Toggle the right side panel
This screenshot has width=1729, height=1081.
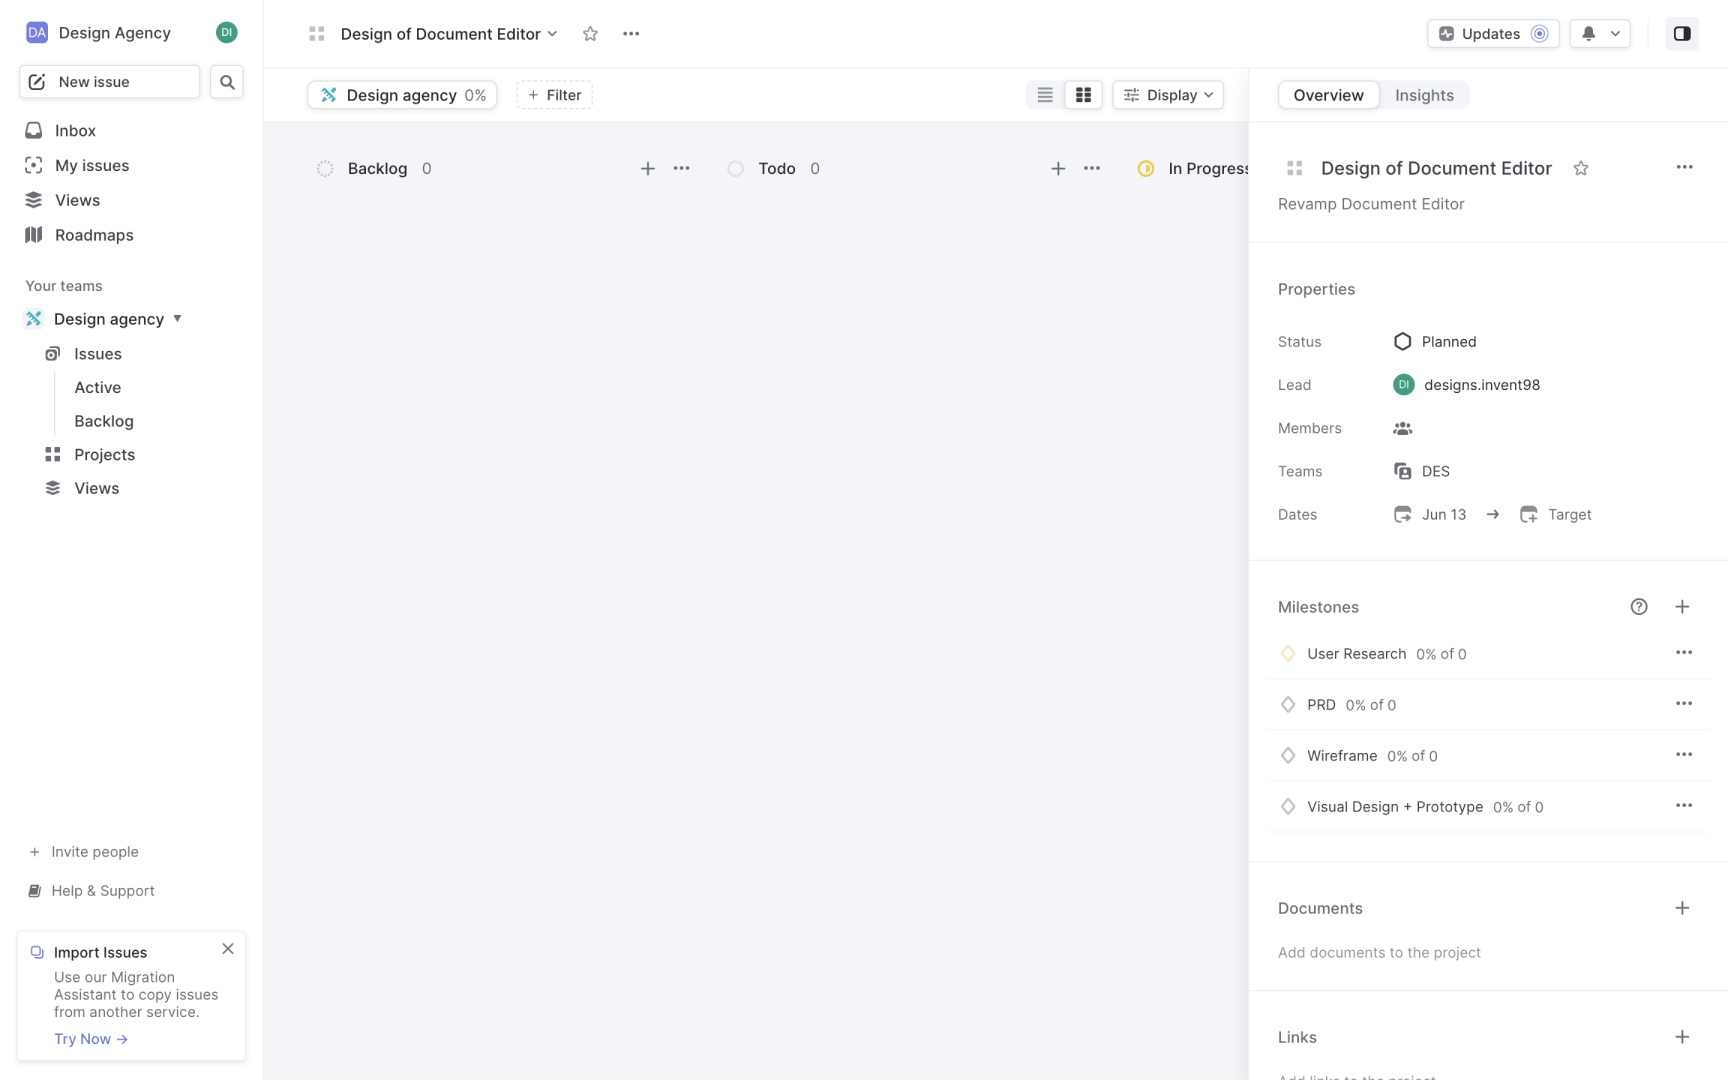tap(1681, 33)
